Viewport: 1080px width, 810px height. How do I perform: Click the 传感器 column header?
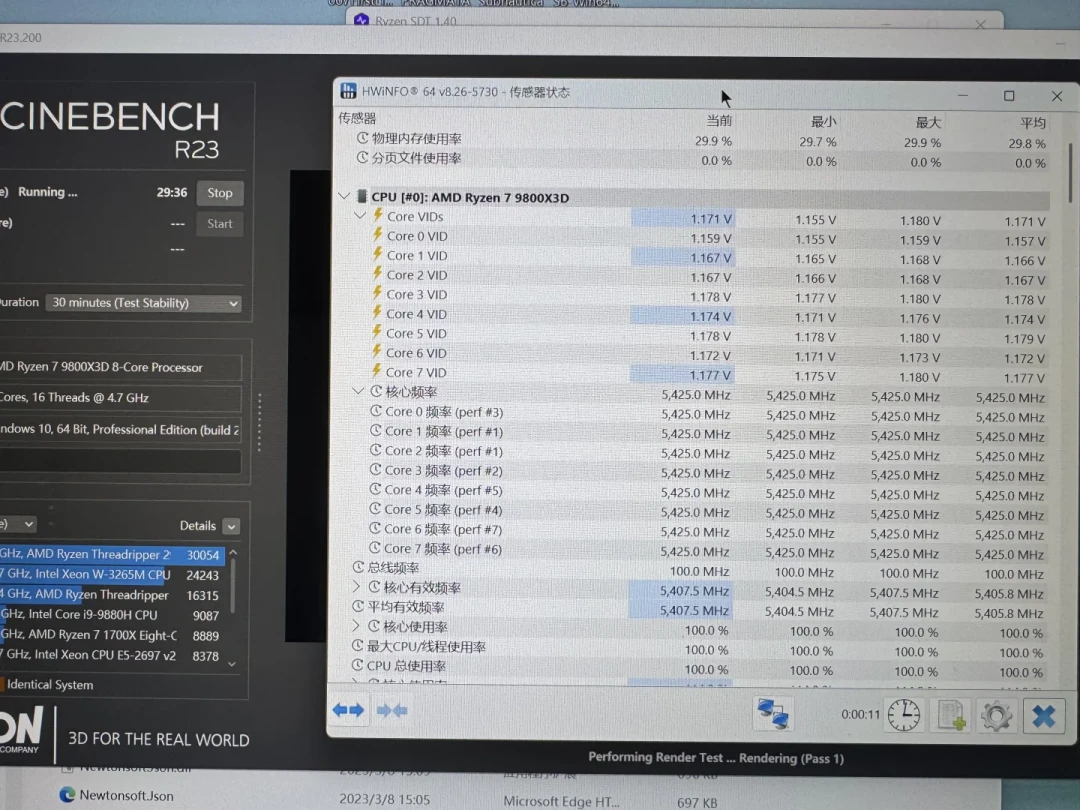(357, 118)
